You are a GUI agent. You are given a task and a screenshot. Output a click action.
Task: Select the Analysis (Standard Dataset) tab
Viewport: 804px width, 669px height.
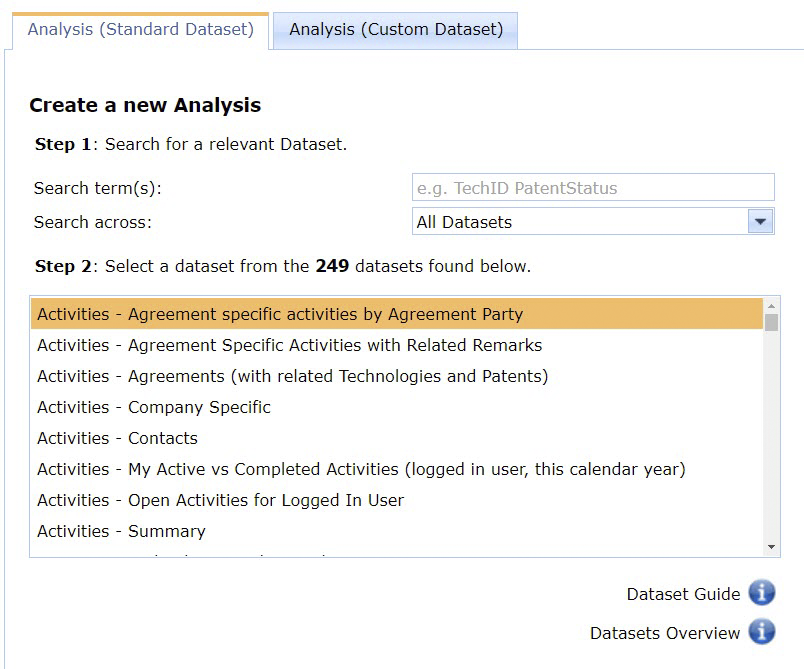pos(141,30)
